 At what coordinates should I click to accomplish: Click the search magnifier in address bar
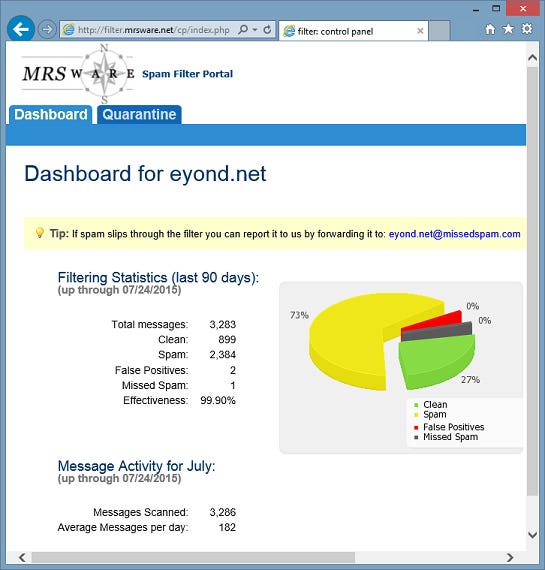click(243, 29)
